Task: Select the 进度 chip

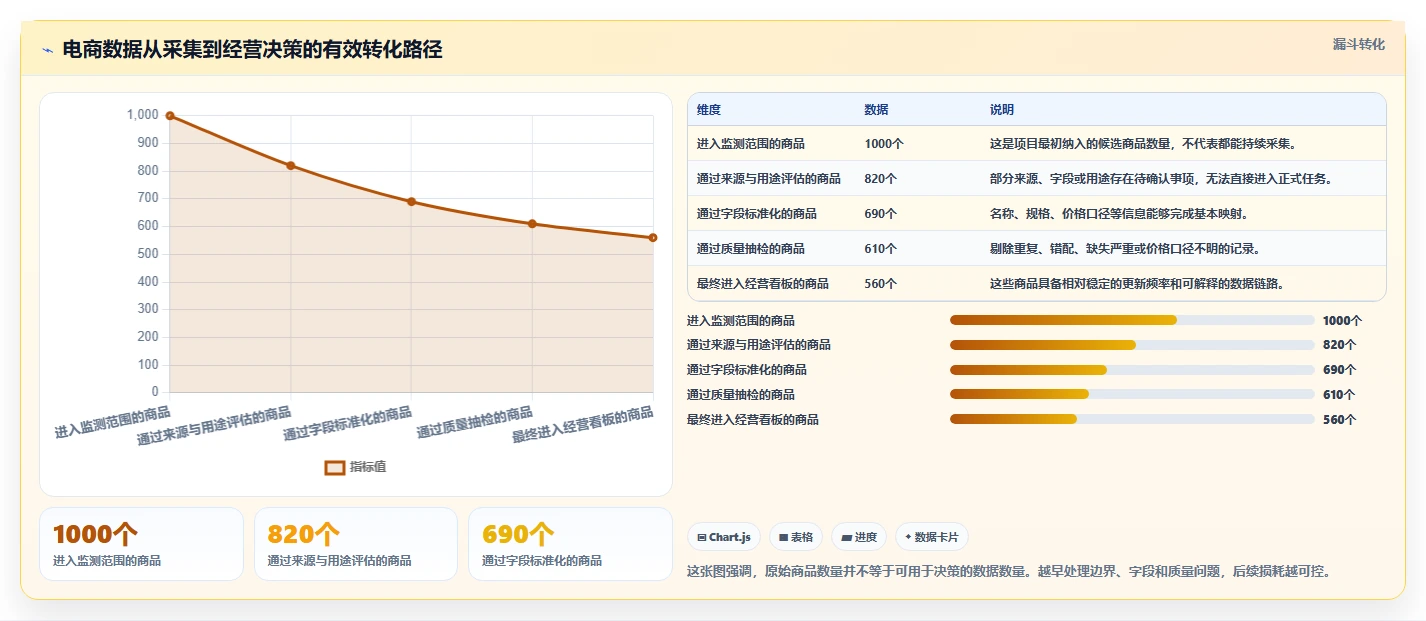Action: click(x=859, y=537)
